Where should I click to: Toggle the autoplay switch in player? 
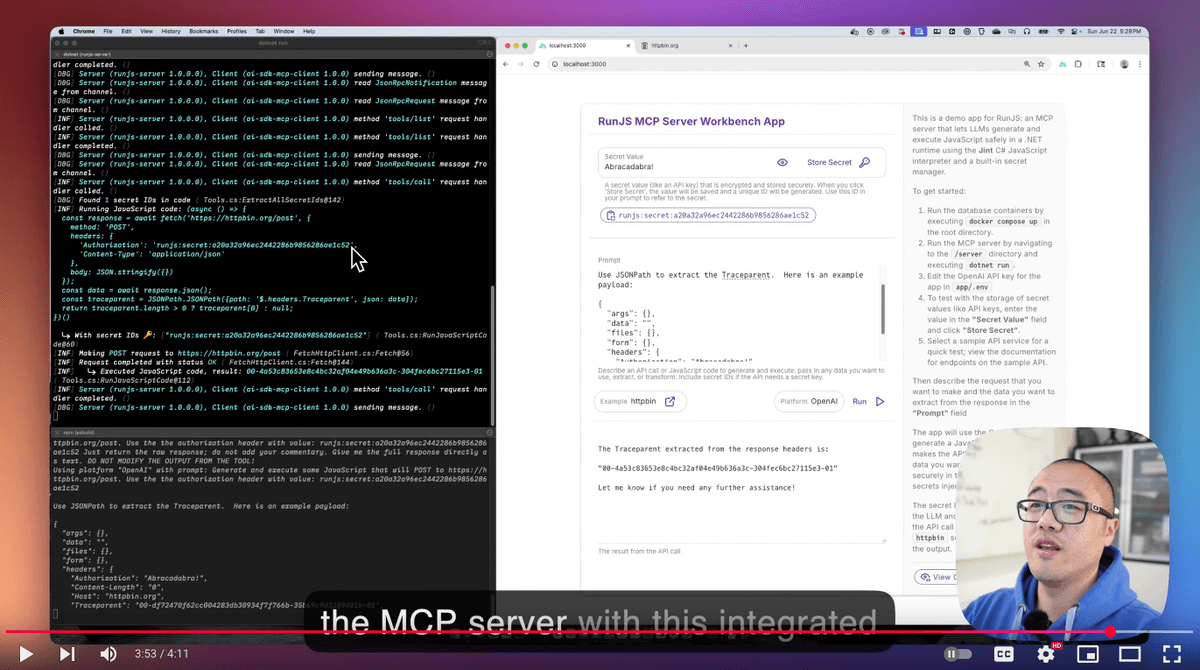tap(958, 654)
